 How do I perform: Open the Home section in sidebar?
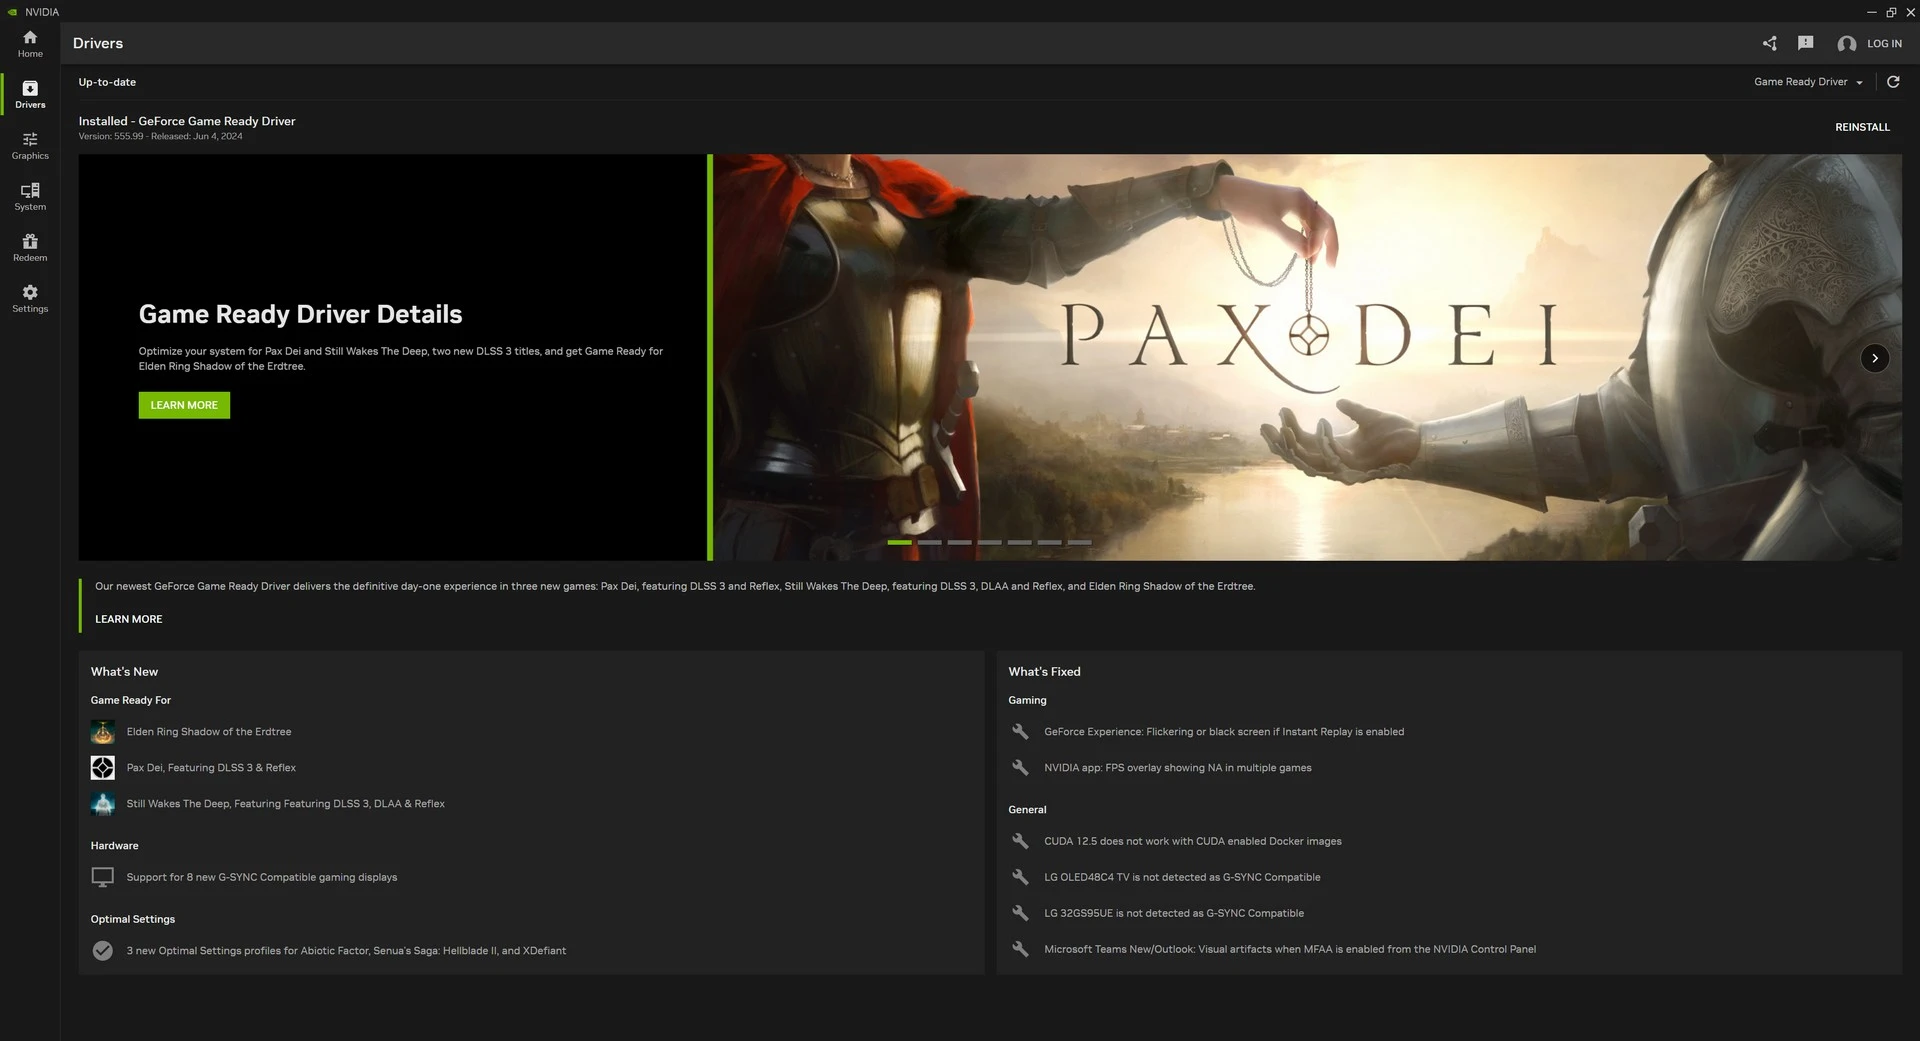[30, 43]
